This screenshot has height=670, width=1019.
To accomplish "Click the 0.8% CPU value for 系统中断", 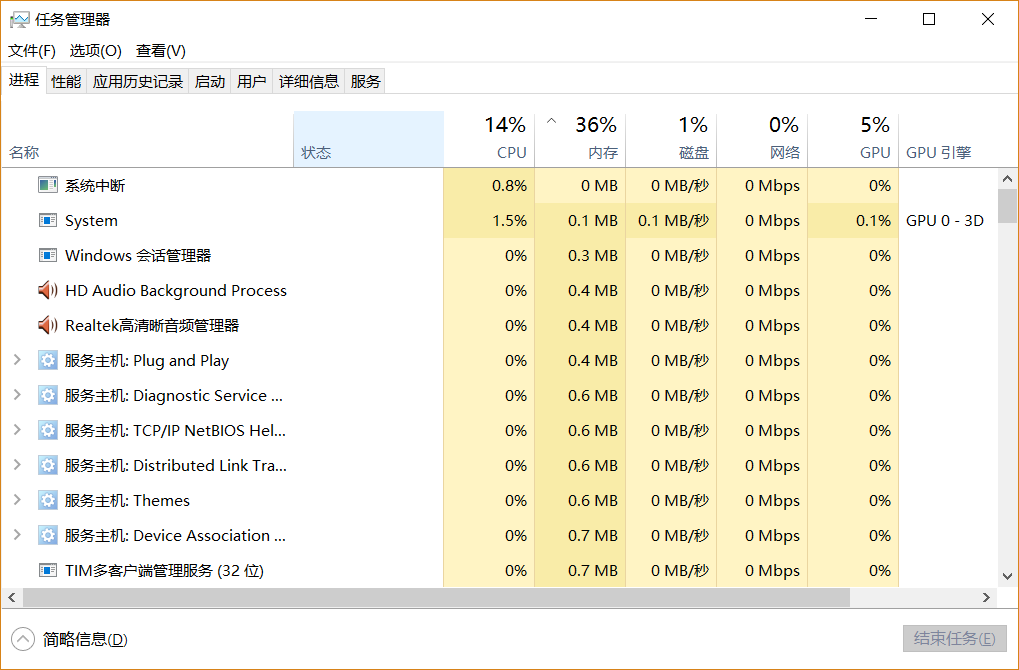I will [x=510, y=185].
